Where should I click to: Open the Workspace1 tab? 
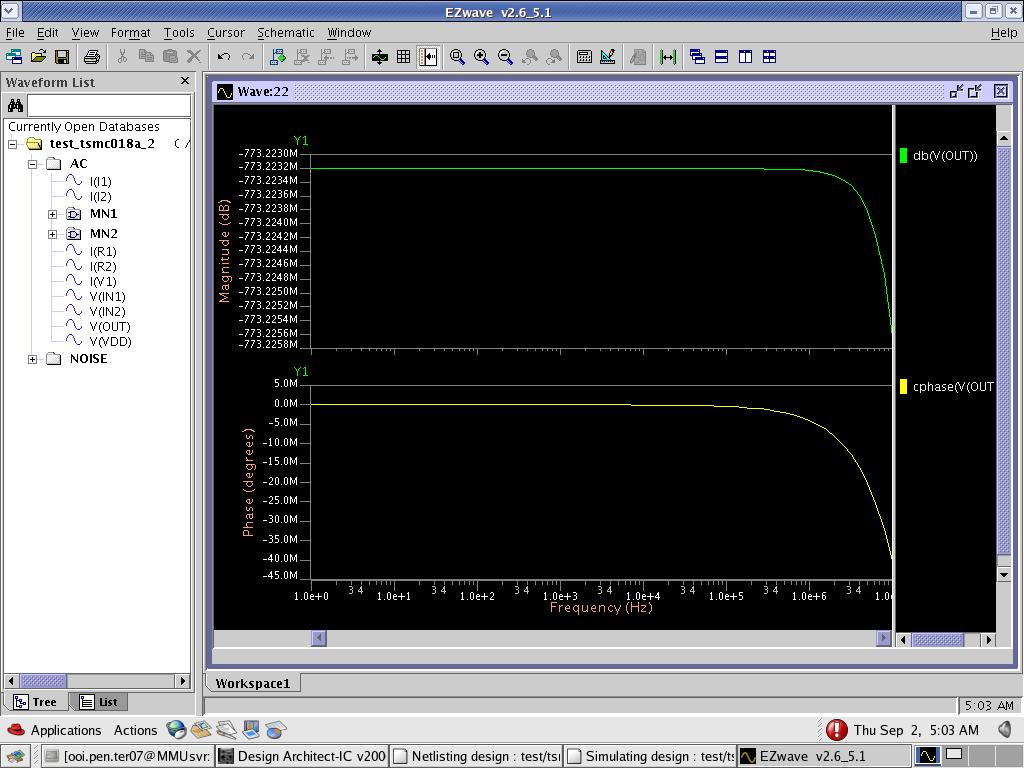pos(252,683)
